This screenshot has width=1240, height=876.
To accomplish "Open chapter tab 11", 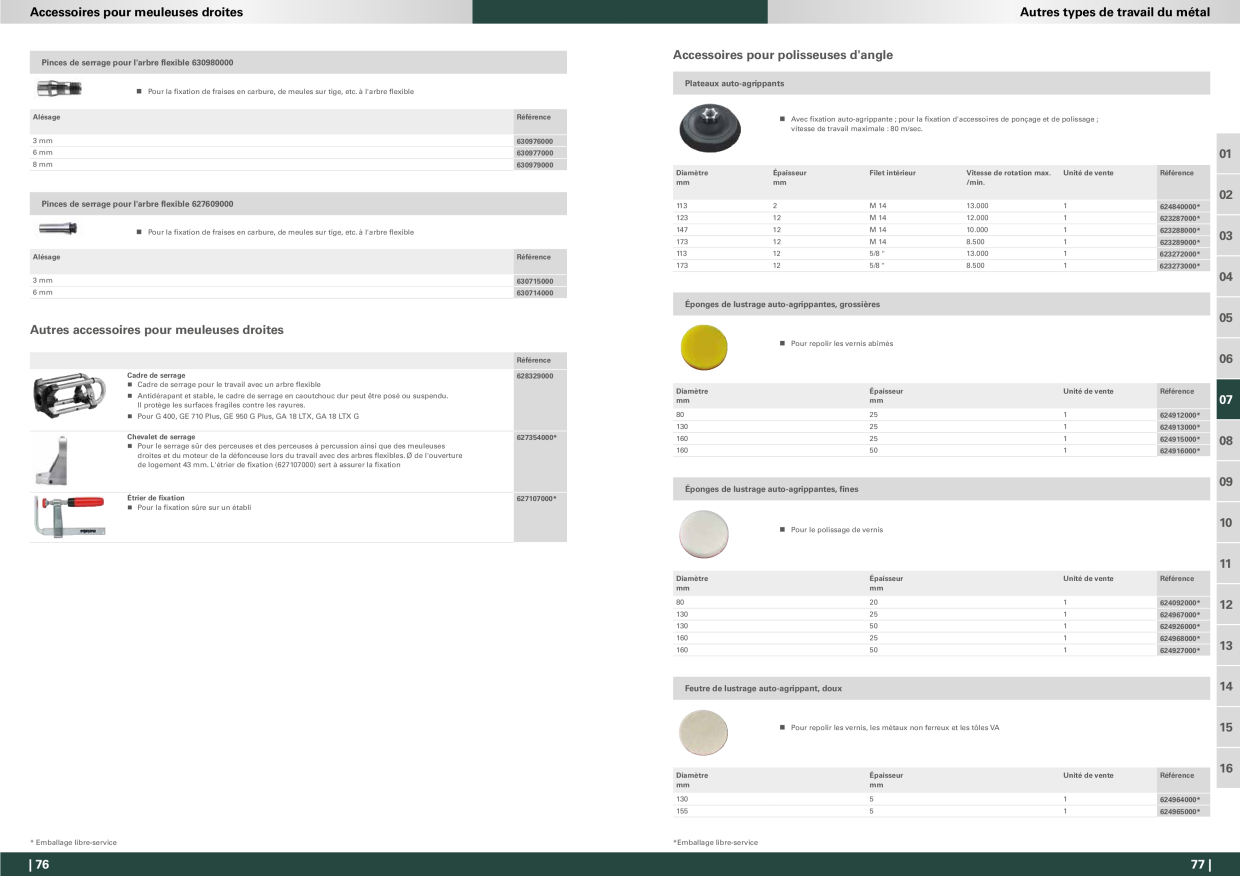I will [1226, 564].
